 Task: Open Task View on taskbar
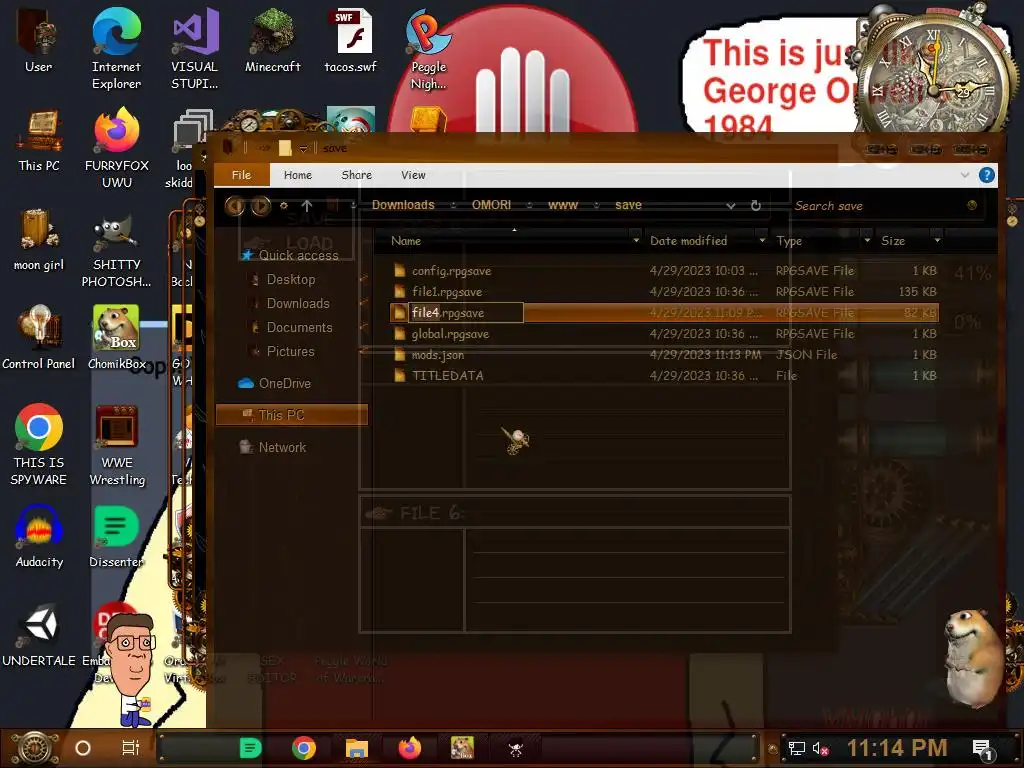[131, 748]
